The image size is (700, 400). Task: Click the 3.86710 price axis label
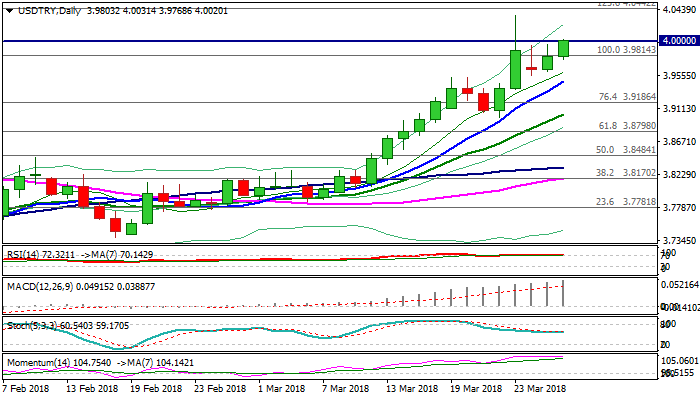[x=679, y=142]
